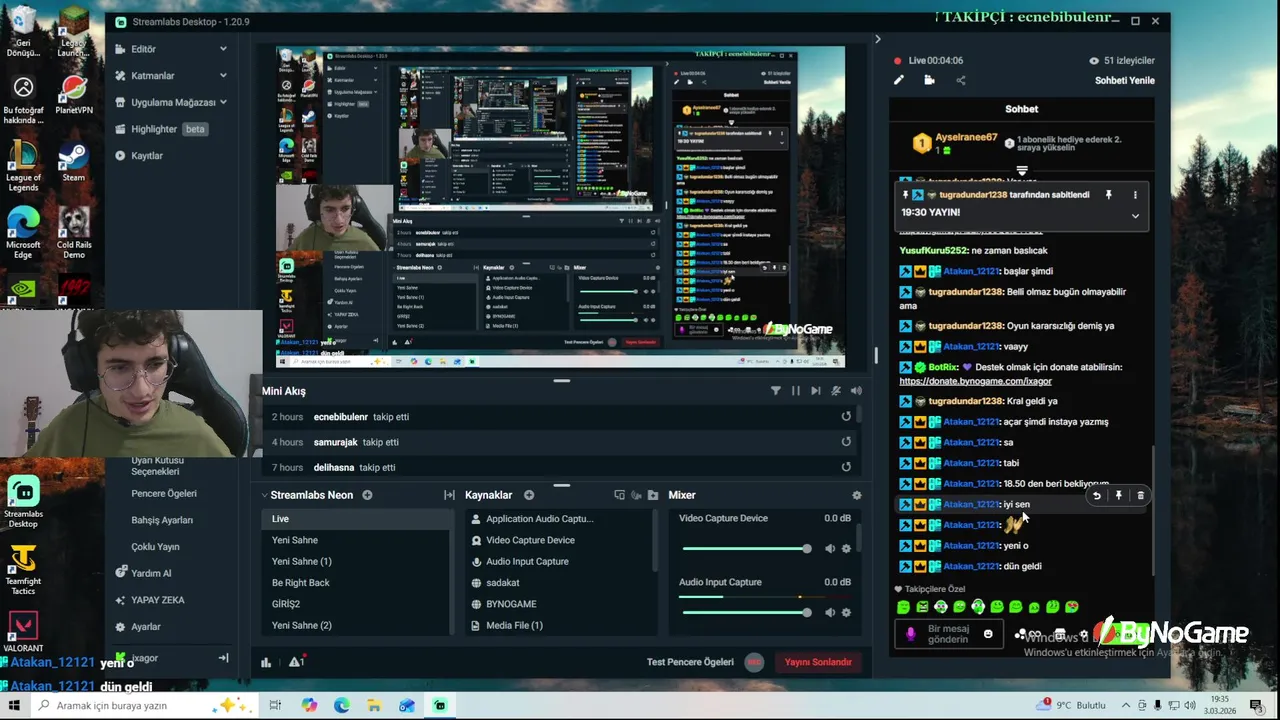Viewport: 1280px width, 720px height.
Task: Expand the pinned 19:30 YAYIN! message
Action: pos(1135,215)
